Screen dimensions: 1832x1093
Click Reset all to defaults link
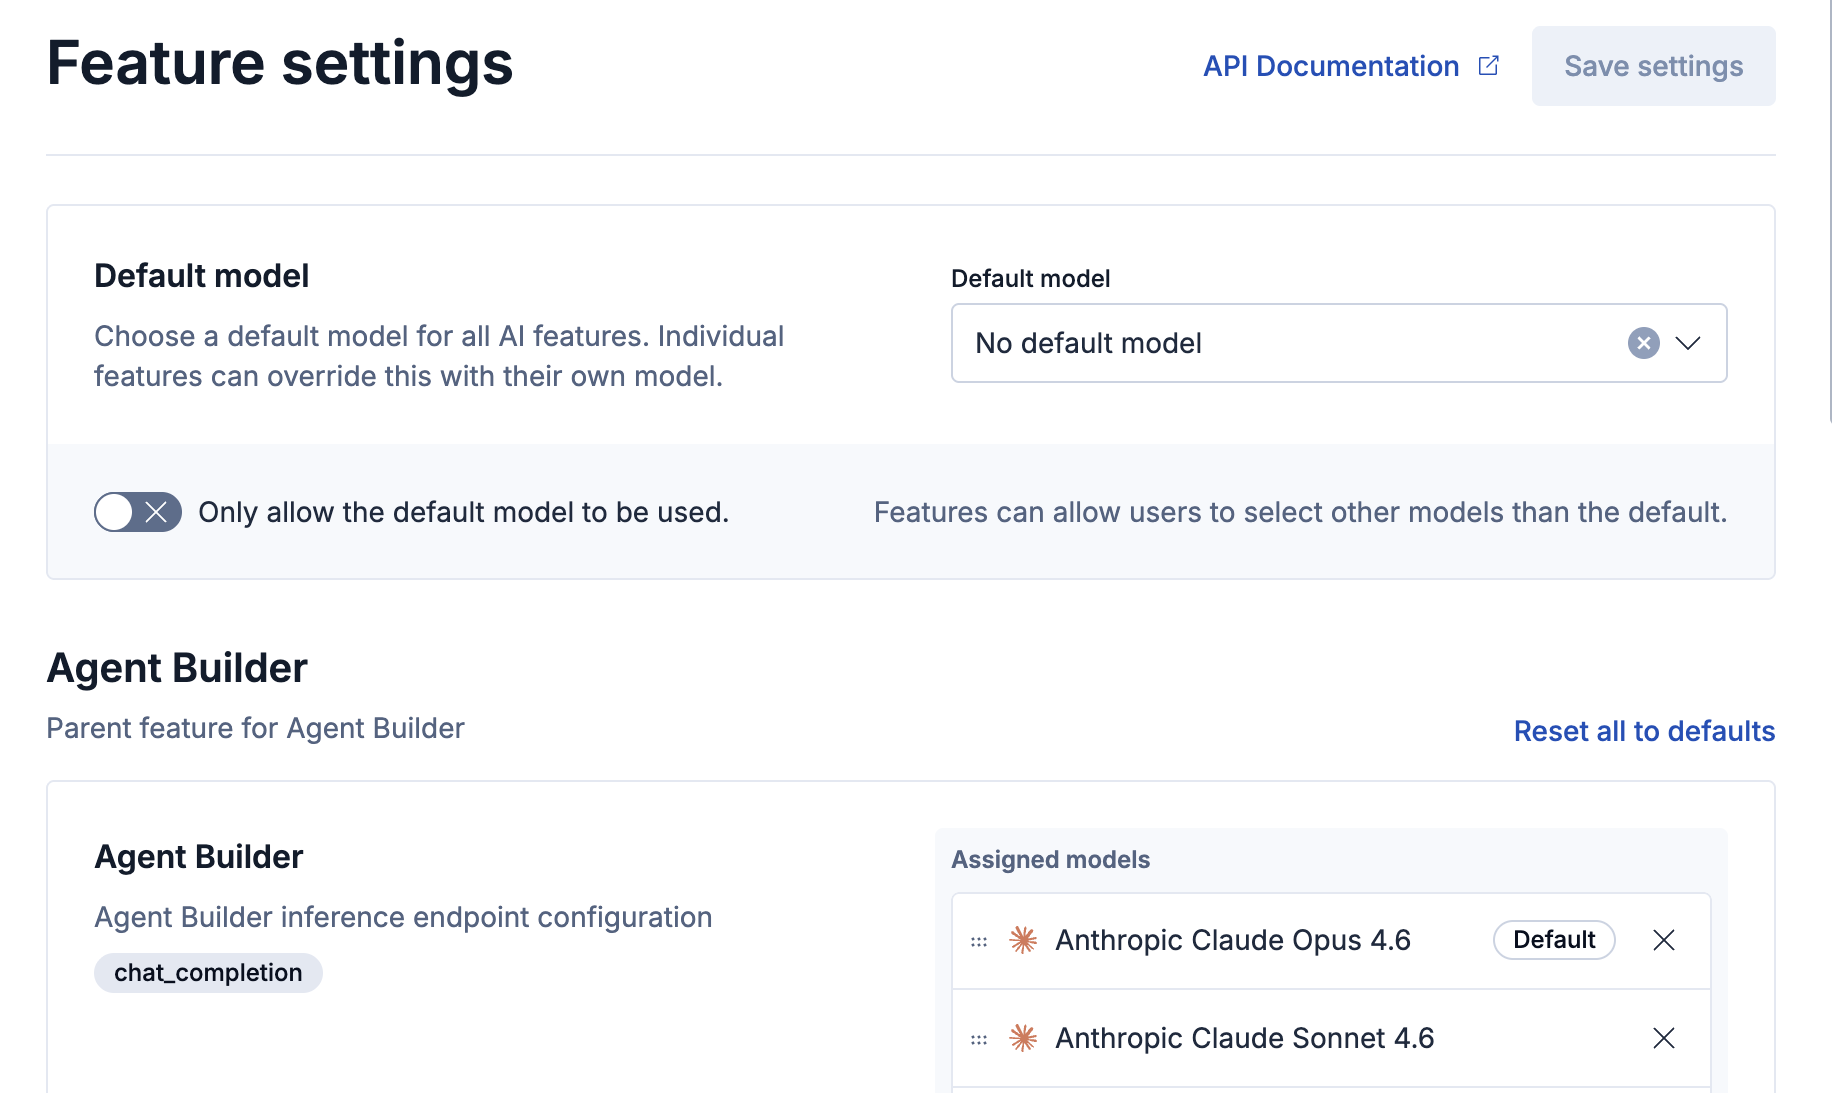click(x=1644, y=731)
